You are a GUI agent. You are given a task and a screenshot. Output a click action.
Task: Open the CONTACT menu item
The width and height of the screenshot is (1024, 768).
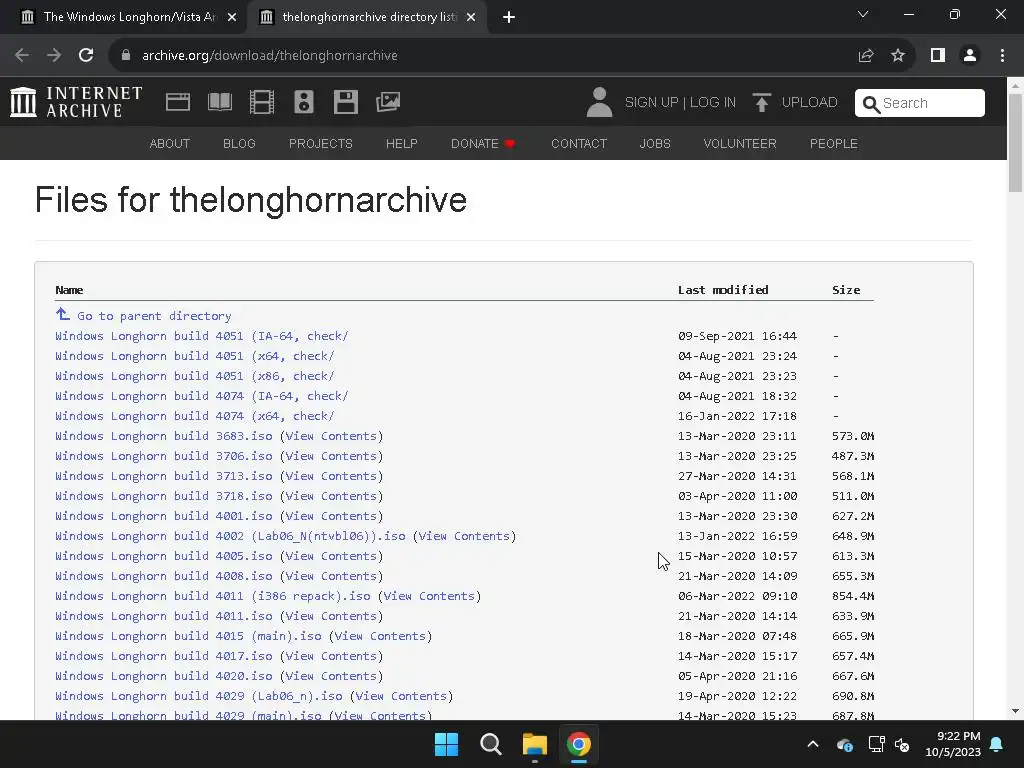[579, 144]
